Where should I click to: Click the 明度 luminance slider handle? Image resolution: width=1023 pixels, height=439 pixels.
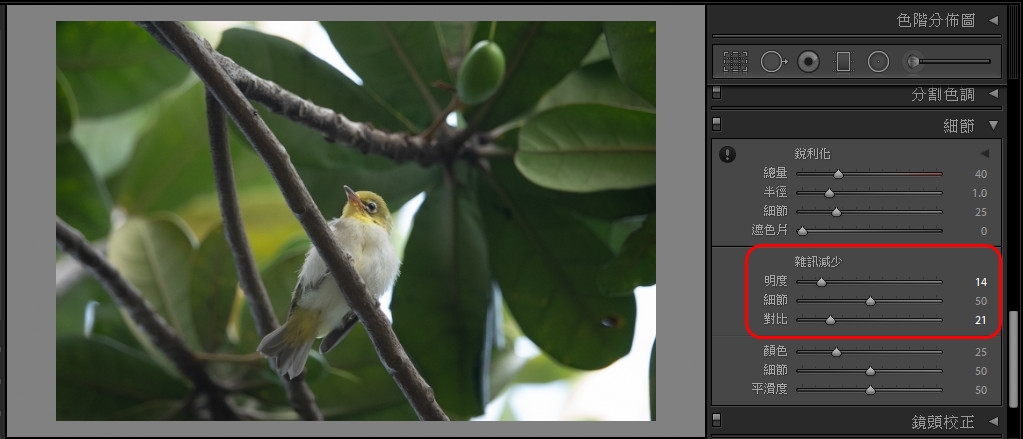(821, 282)
